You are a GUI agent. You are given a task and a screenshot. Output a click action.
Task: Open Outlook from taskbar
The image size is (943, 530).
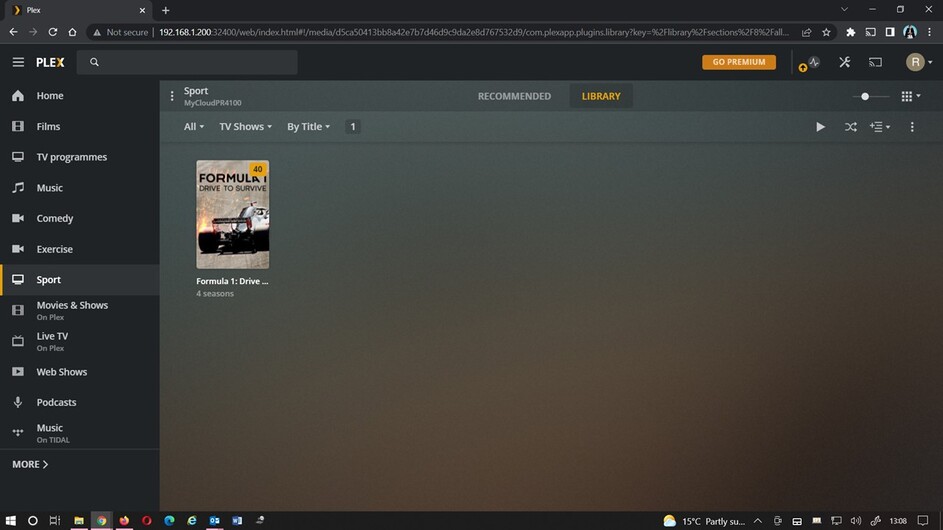click(215, 520)
